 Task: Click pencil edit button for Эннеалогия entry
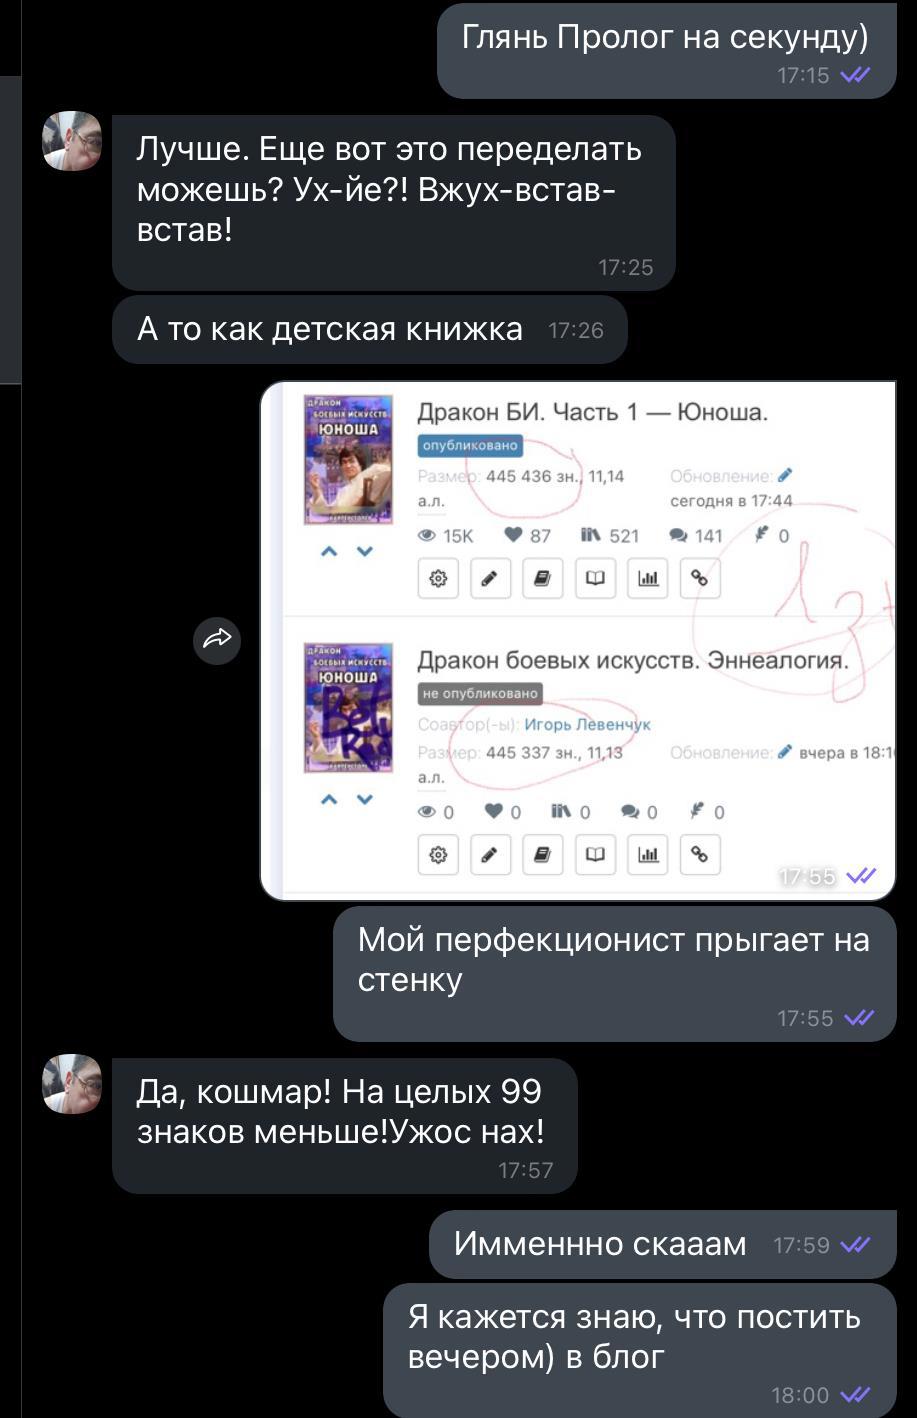(x=490, y=854)
